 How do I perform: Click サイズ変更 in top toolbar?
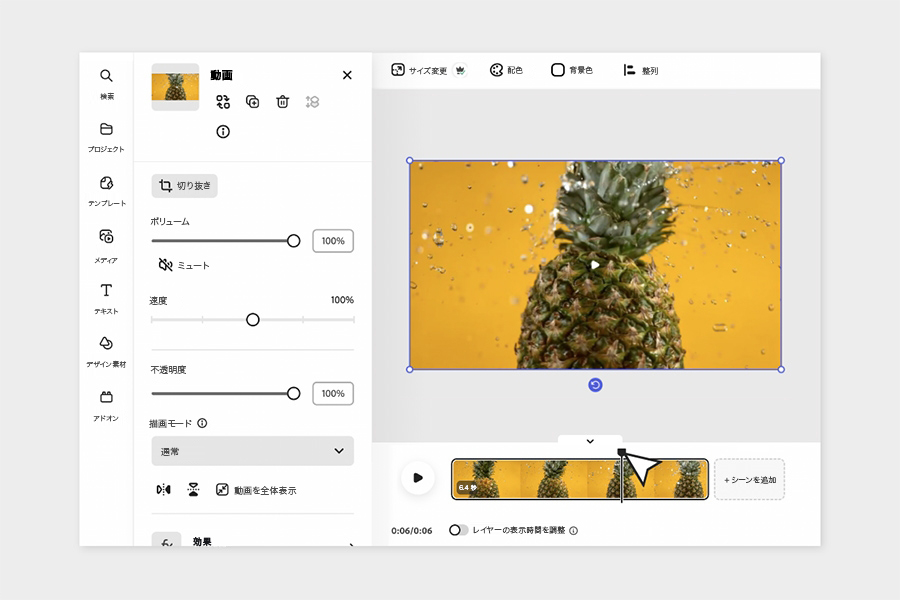pyautogui.click(x=419, y=70)
